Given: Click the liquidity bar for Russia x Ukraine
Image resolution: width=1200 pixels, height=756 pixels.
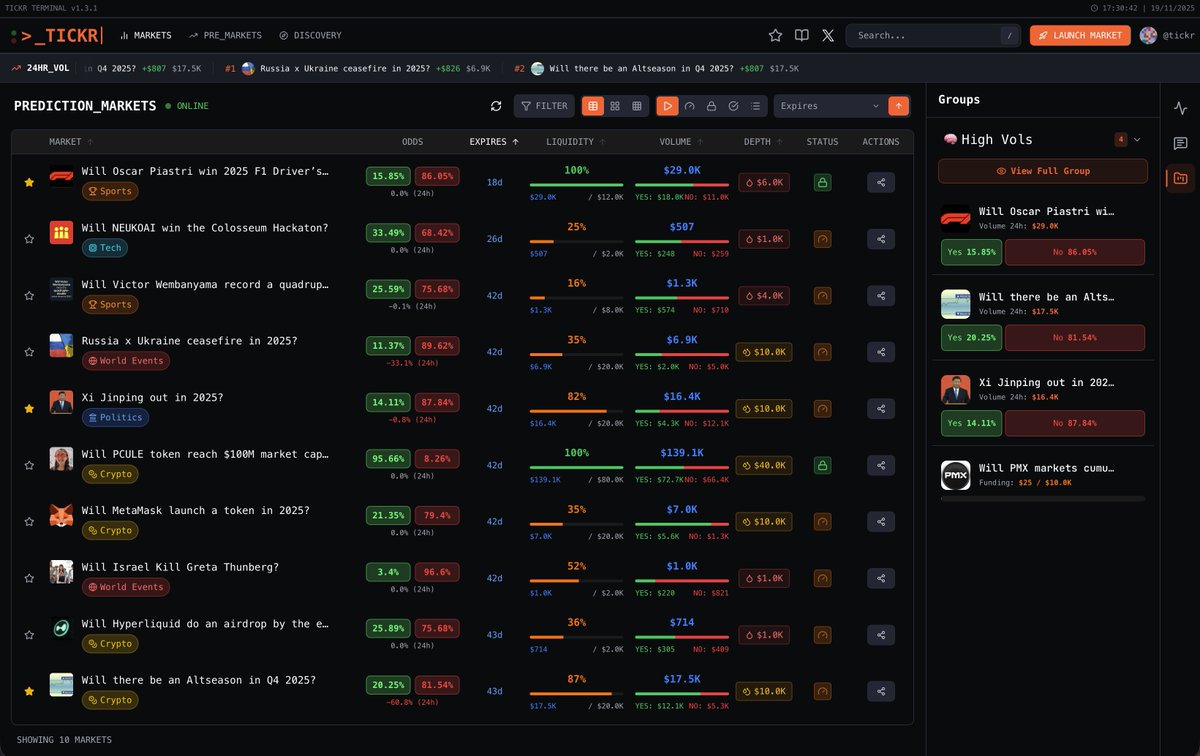Looking at the screenshot, I should [x=576, y=354].
